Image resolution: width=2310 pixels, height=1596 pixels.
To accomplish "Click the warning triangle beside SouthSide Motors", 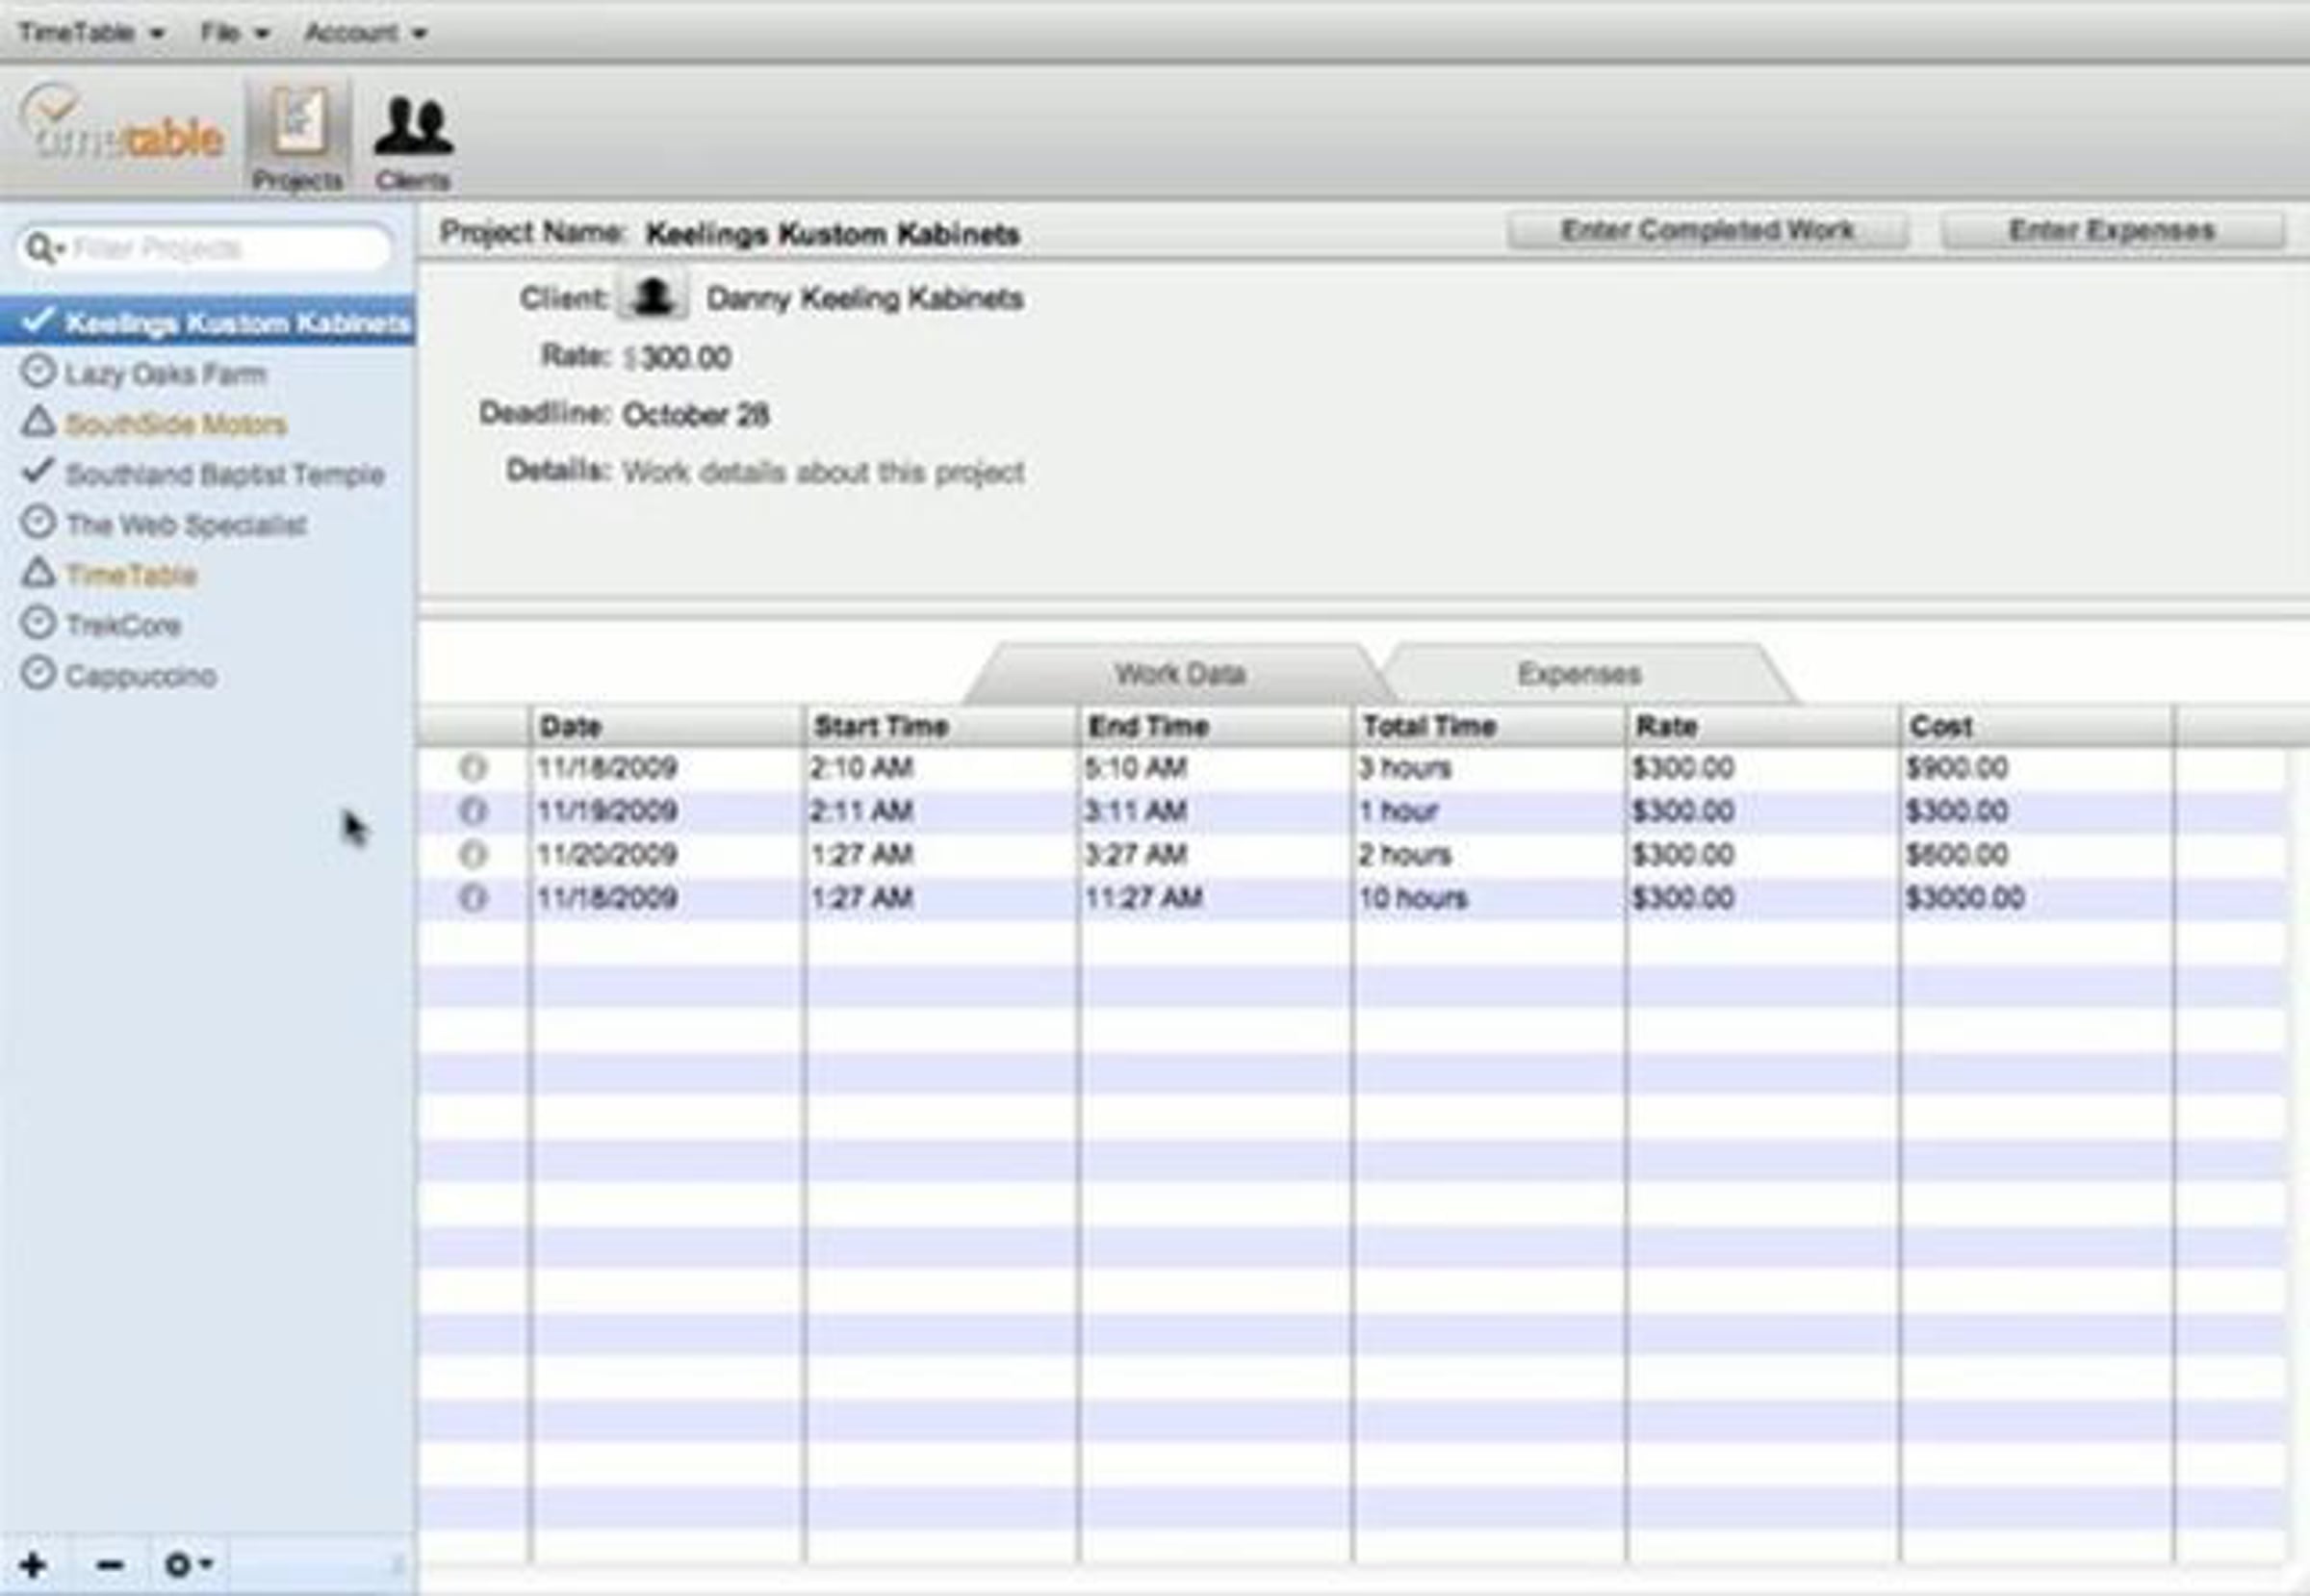I will pyautogui.click(x=38, y=422).
